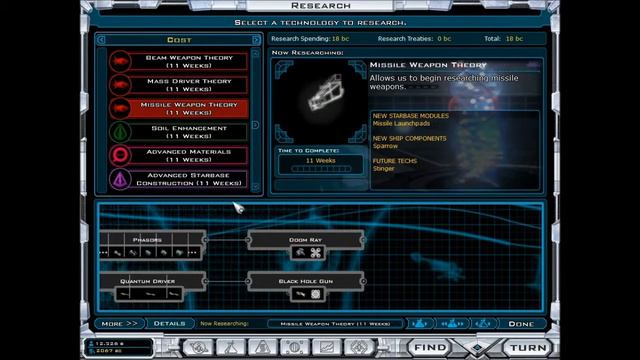Select purple Advanced Starbase Construction triangle icon
Viewport: 640px width, 360px height.
click(120, 179)
